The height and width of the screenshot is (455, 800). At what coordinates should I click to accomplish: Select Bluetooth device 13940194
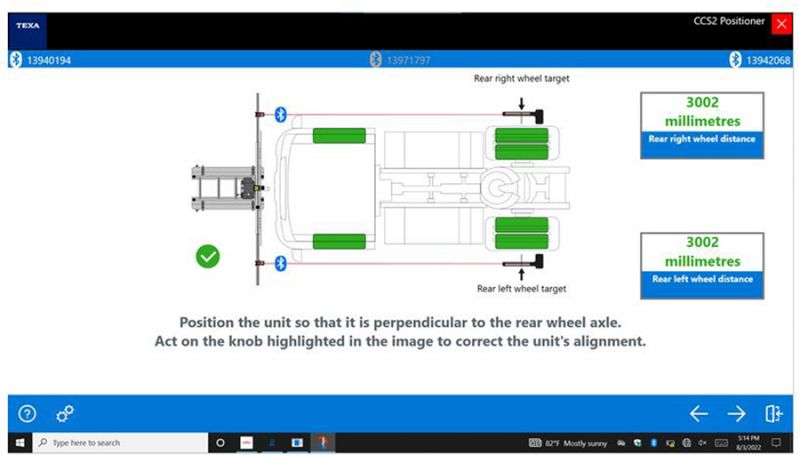[41, 60]
